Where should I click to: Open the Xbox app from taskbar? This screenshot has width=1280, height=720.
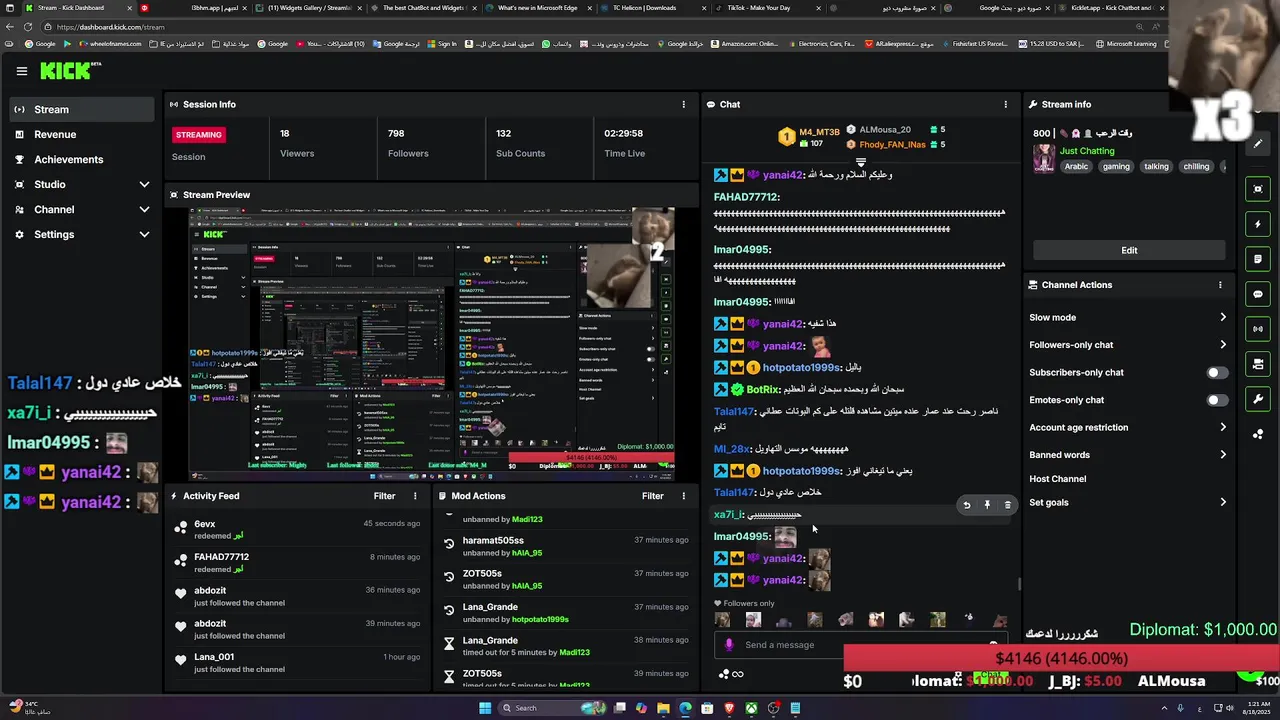751,708
